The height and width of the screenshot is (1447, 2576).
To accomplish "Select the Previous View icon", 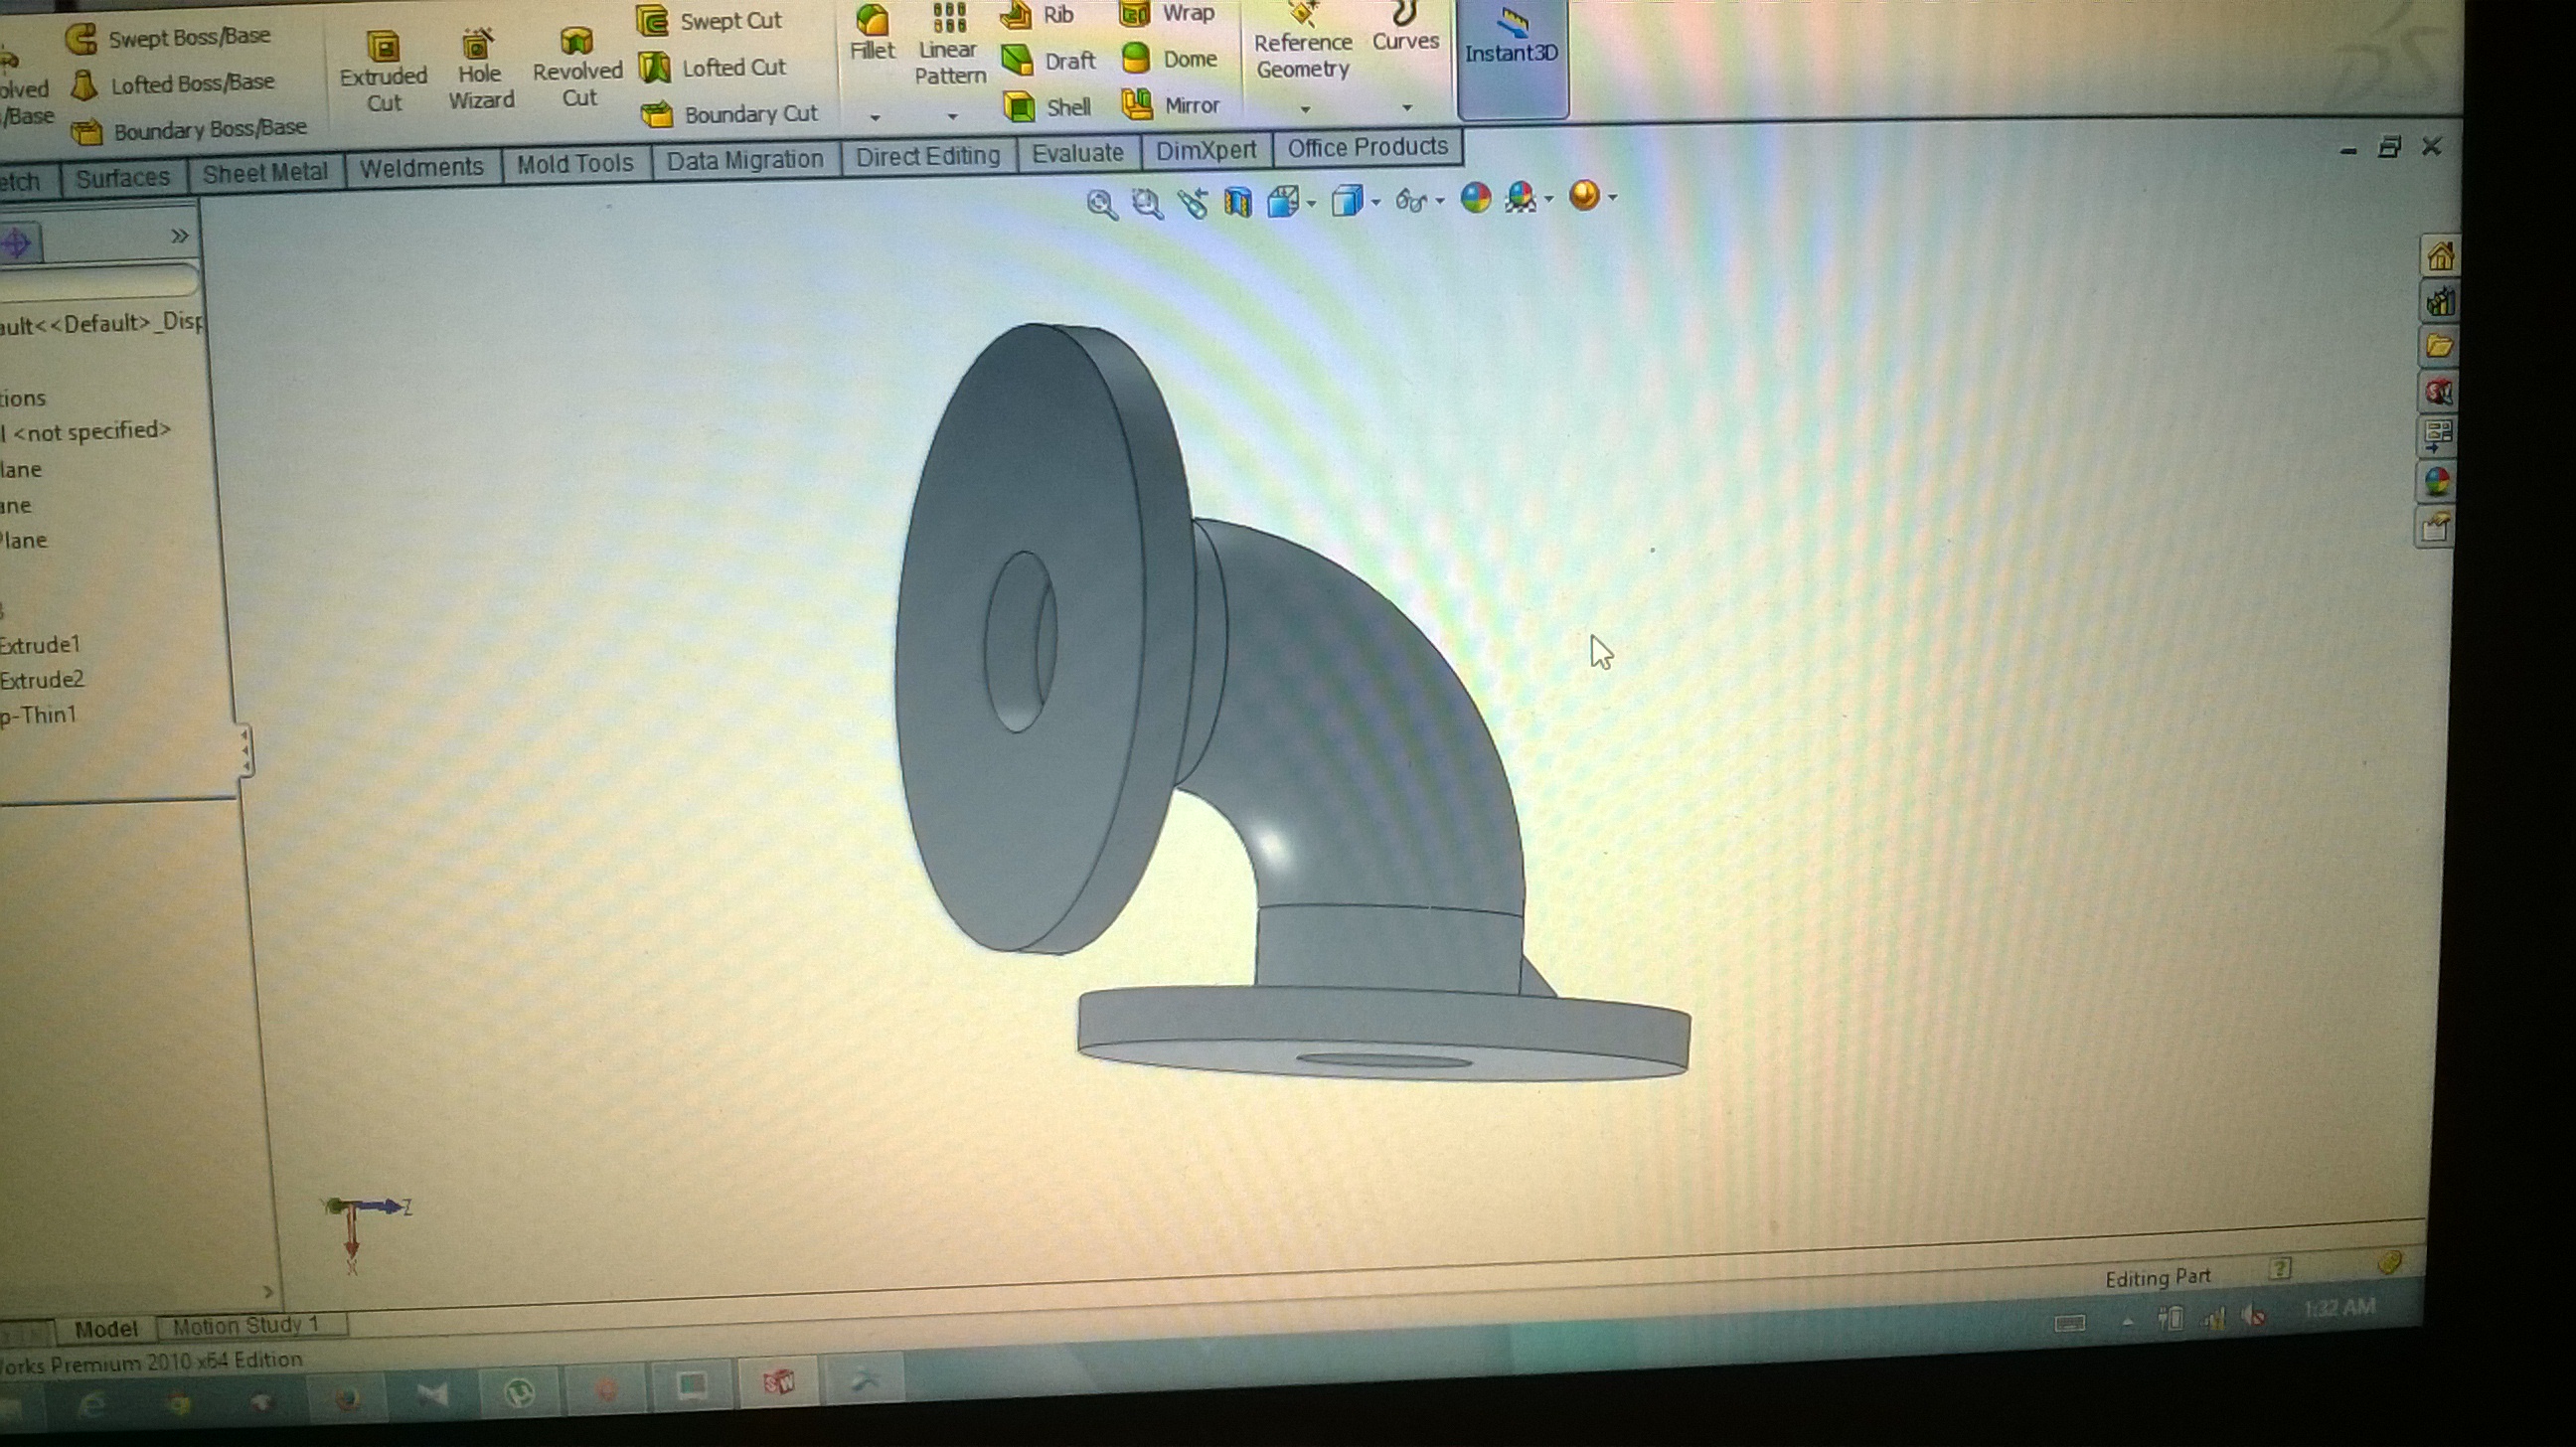I will pyautogui.click(x=1192, y=204).
